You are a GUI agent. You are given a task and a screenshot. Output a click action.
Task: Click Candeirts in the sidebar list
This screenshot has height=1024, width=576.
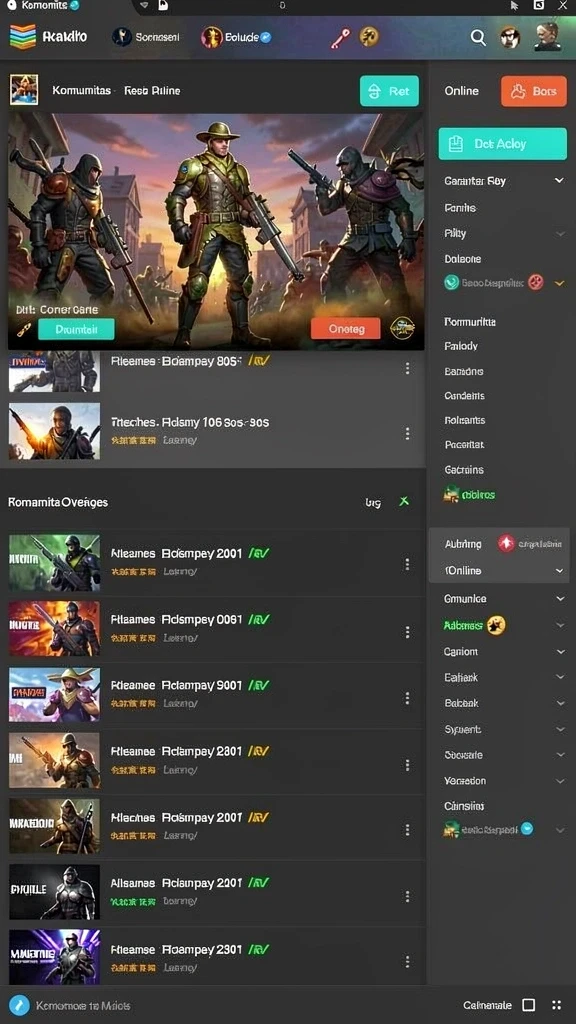(464, 396)
